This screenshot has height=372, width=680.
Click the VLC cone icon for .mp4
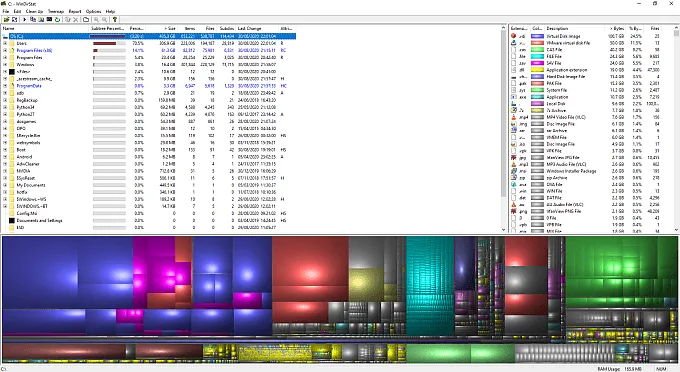click(x=513, y=117)
